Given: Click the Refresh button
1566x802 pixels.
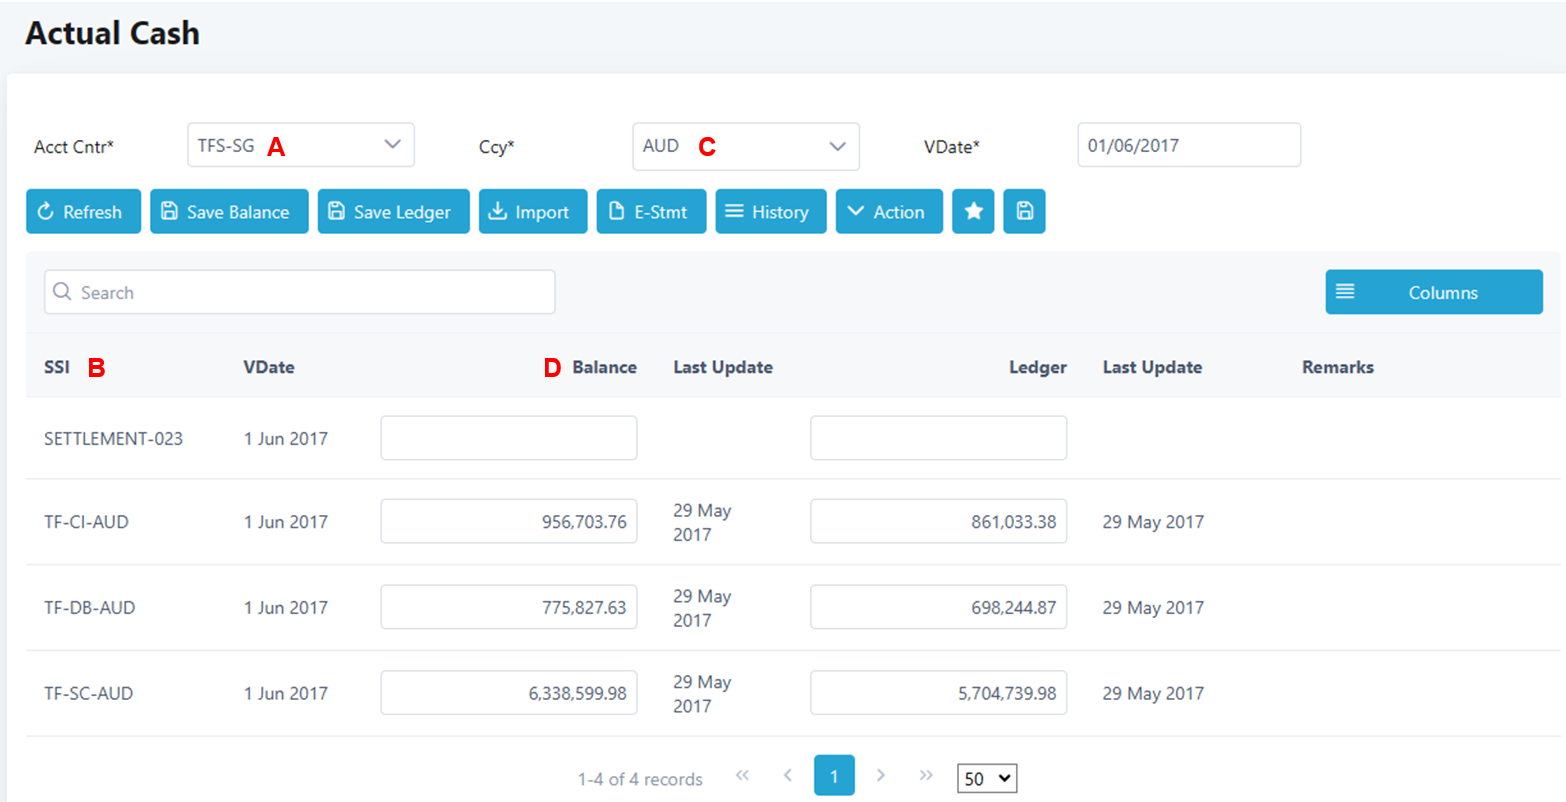Looking at the screenshot, I should tap(83, 211).
